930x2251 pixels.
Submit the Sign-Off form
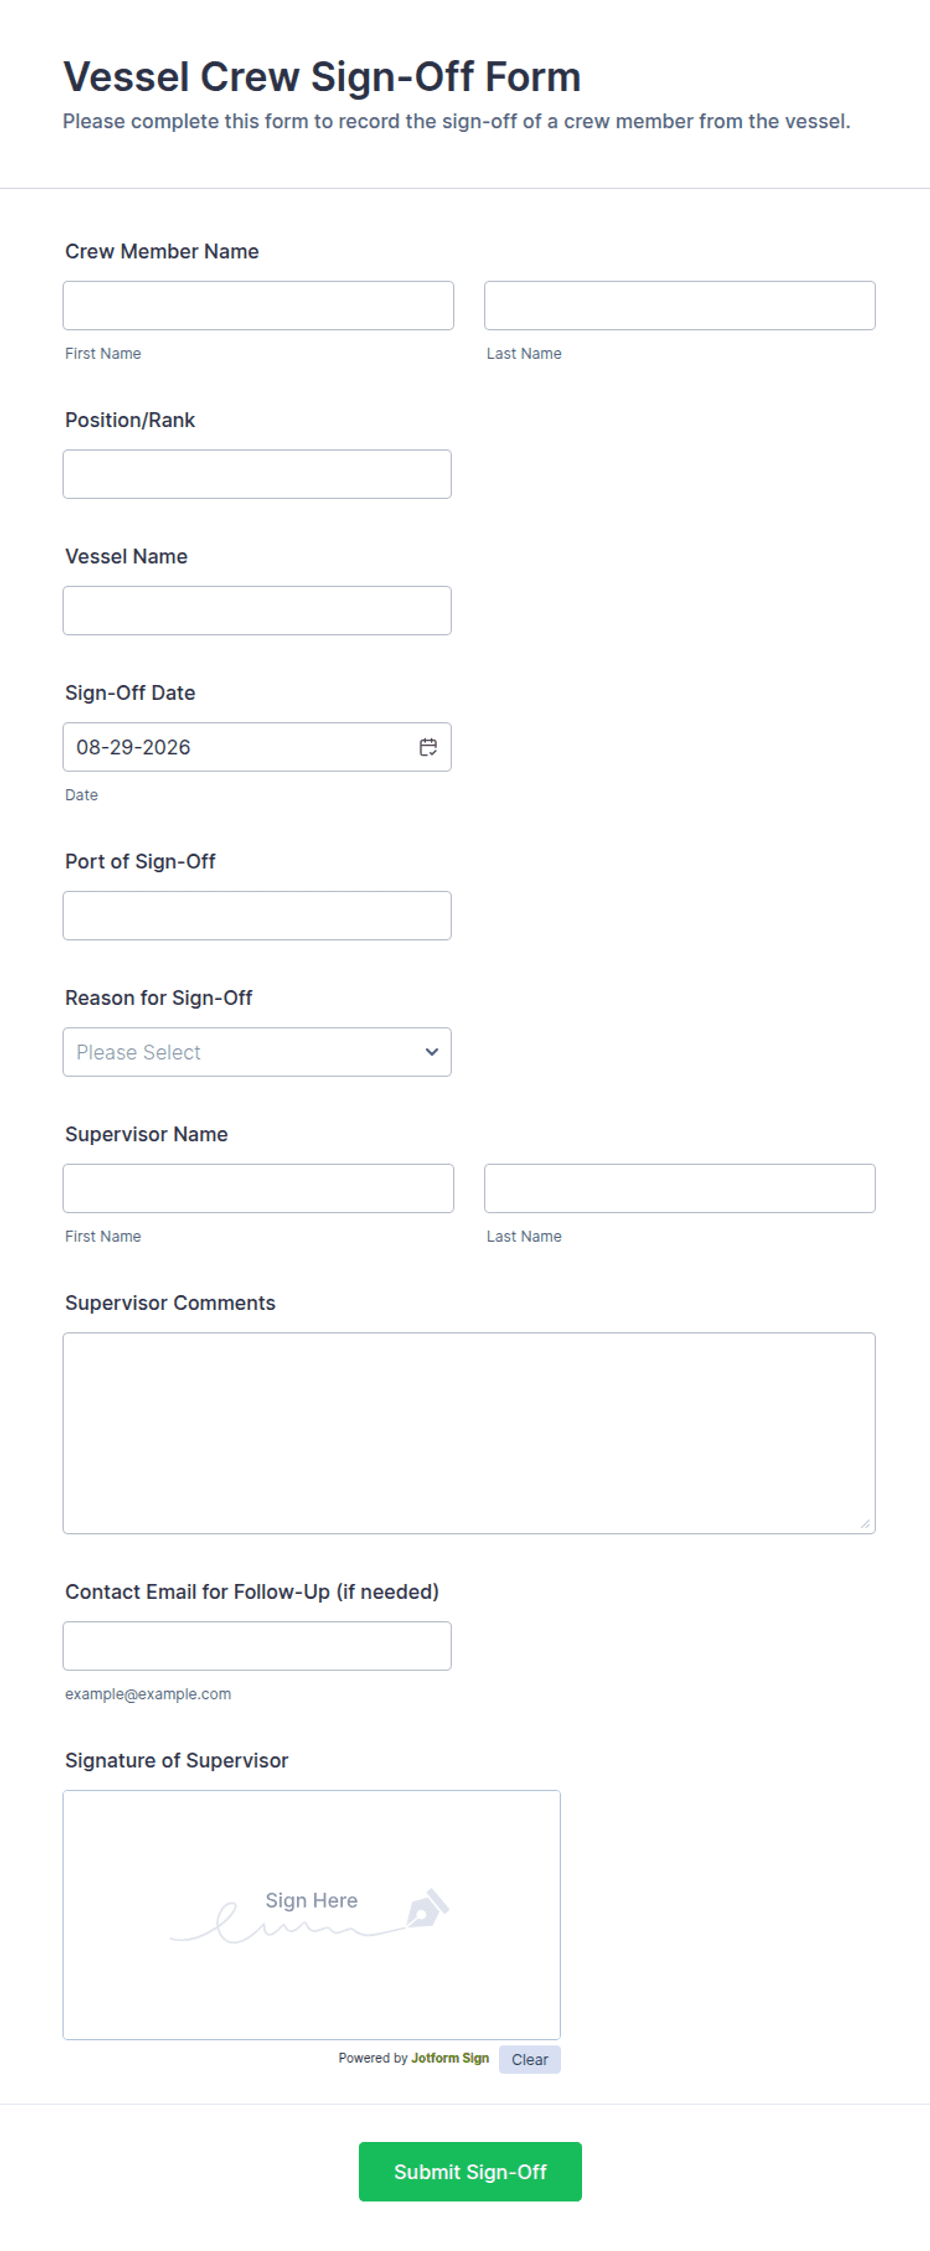(x=470, y=2171)
